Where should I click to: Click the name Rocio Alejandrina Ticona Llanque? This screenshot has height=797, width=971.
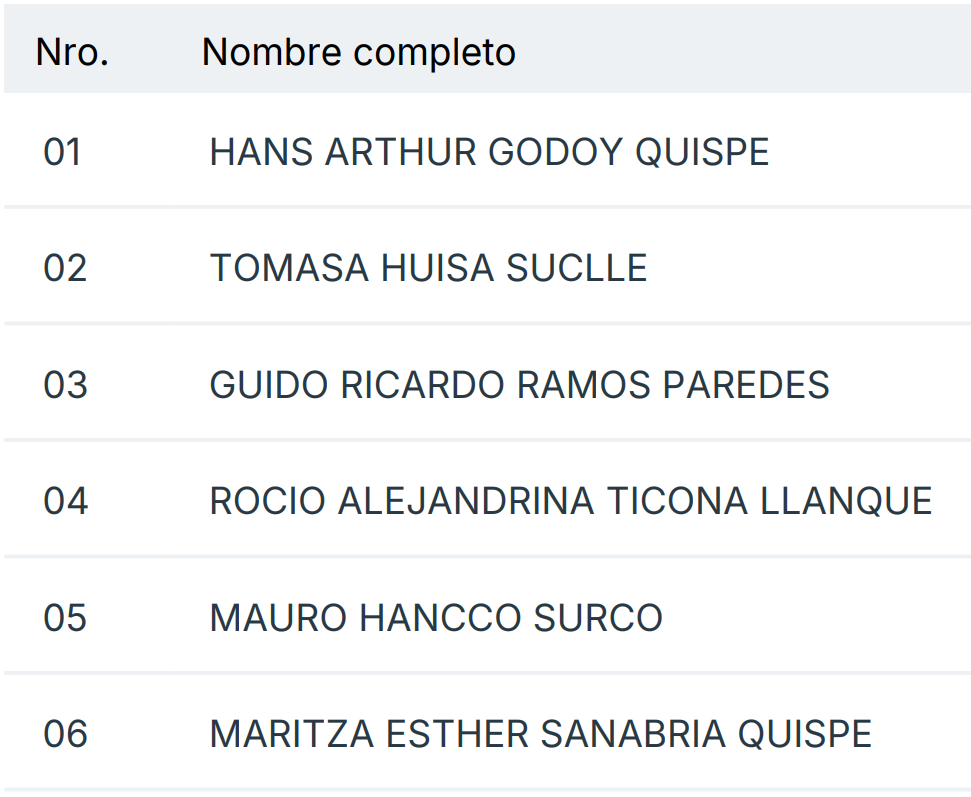tap(570, 502)
